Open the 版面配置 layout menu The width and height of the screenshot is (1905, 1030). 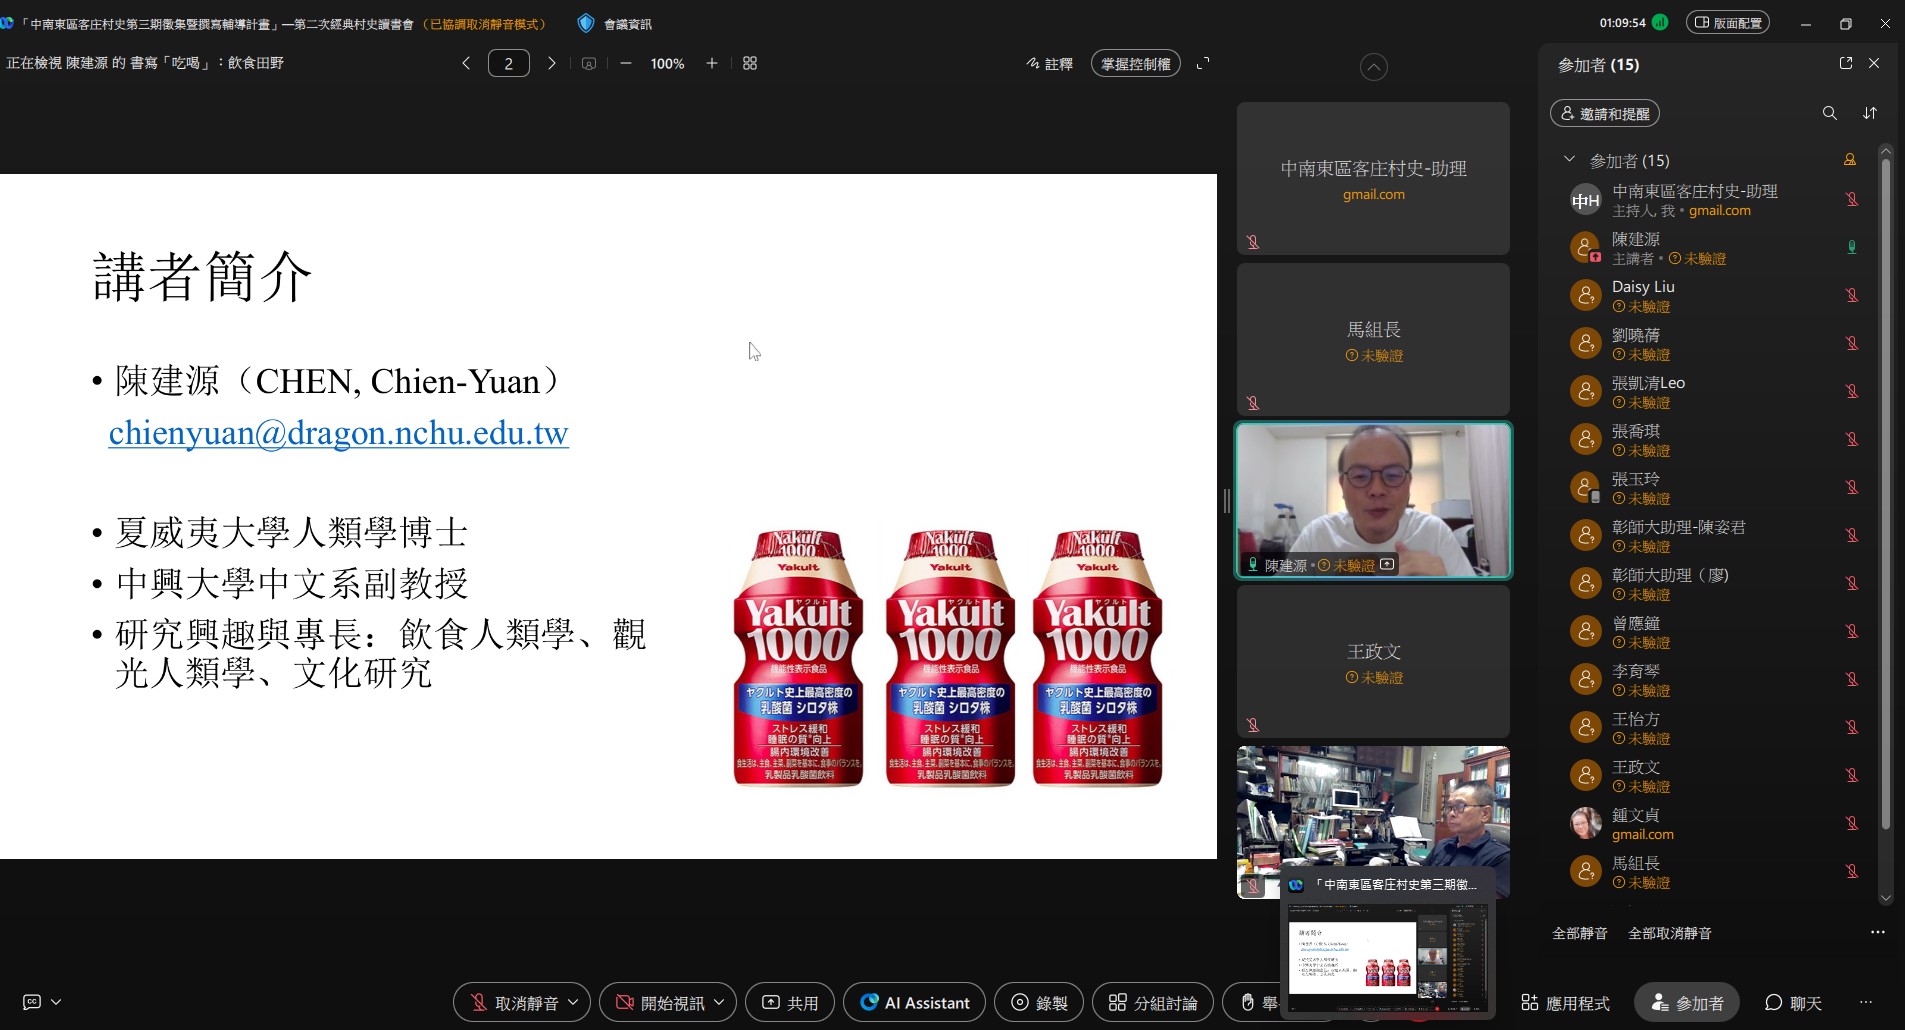click(x=1729, y=21)
